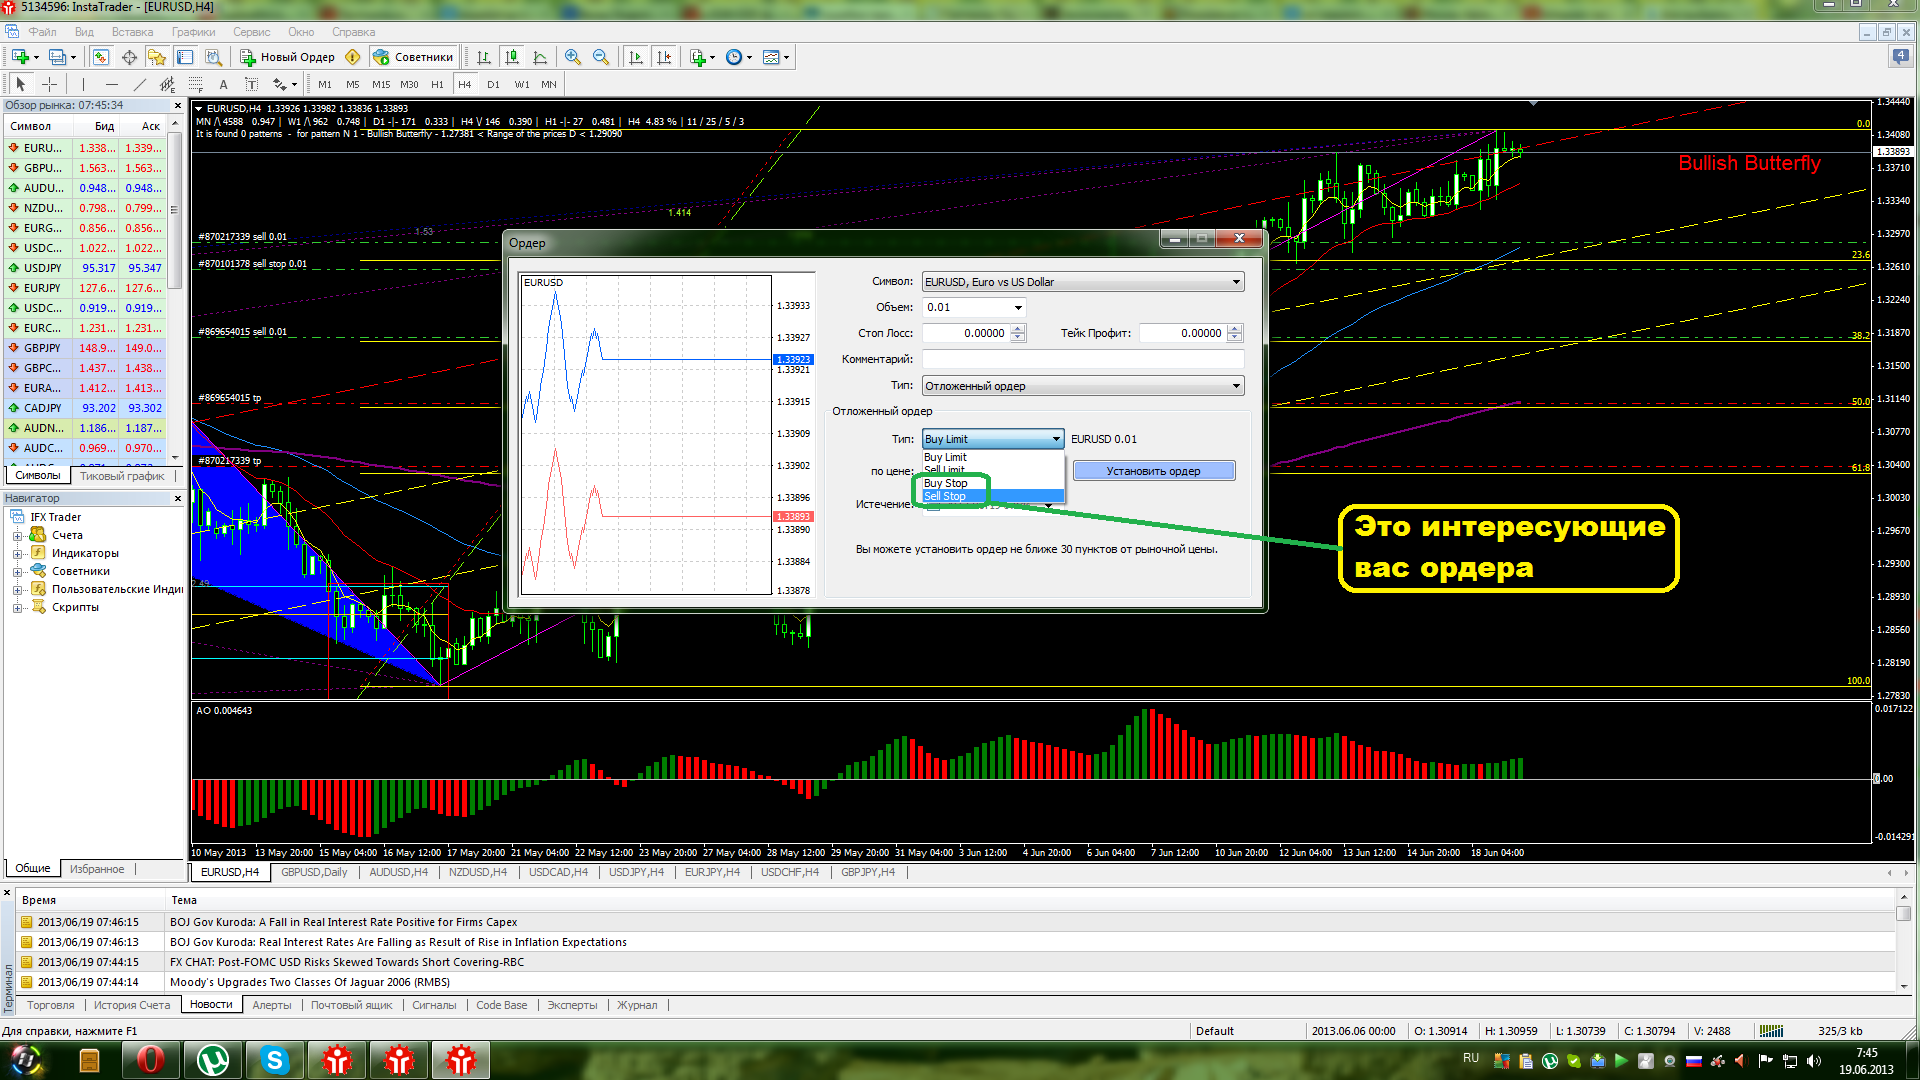Open the Объем volume dropdown
Image resolution: width=1920 pixels, height=1080 pixels.
(1018, 307)
